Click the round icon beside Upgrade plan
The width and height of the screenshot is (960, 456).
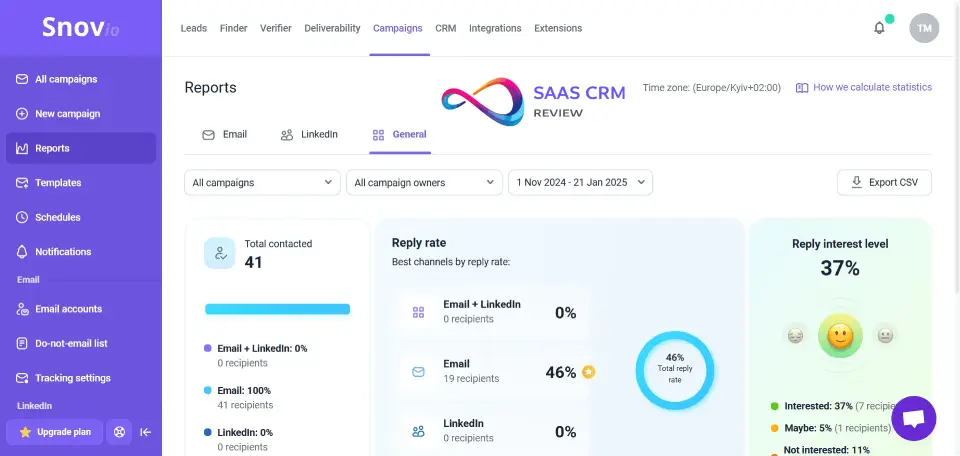click(119, 432)
